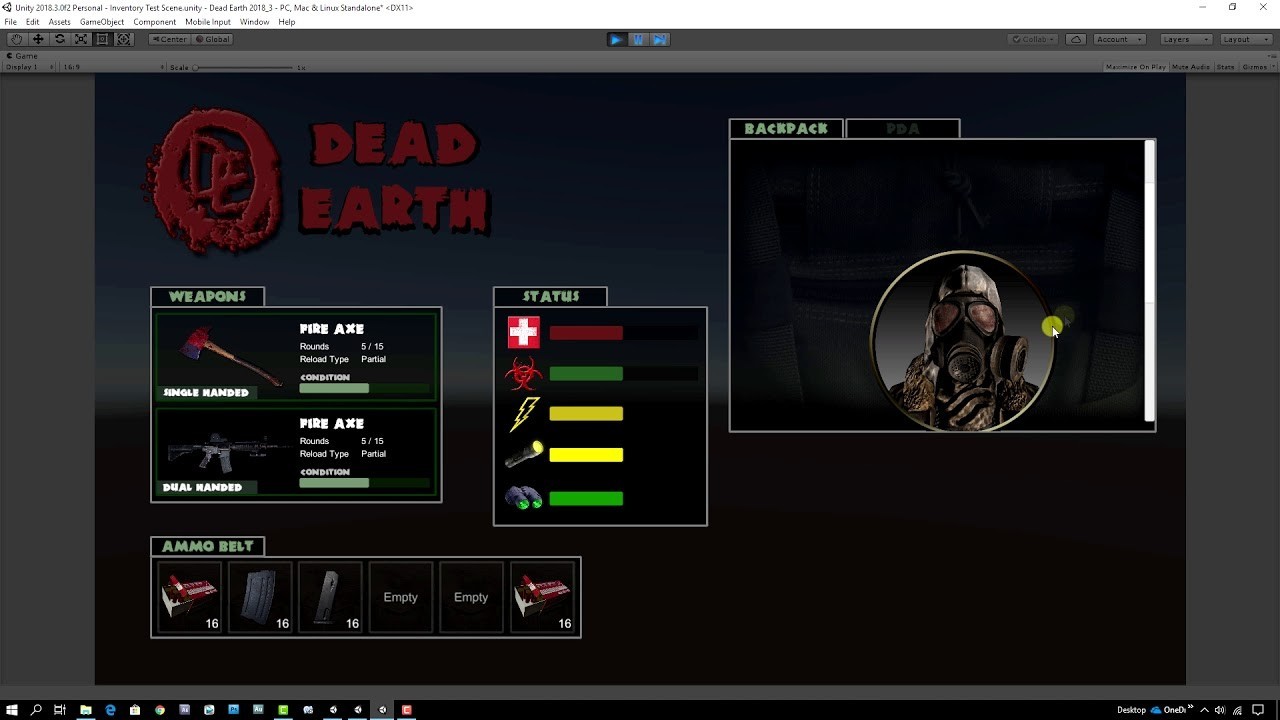Screen dimensions: 1280x720
Task: Switch to the PDA tab
Action: pyautogui.click(x=903, y=129)
